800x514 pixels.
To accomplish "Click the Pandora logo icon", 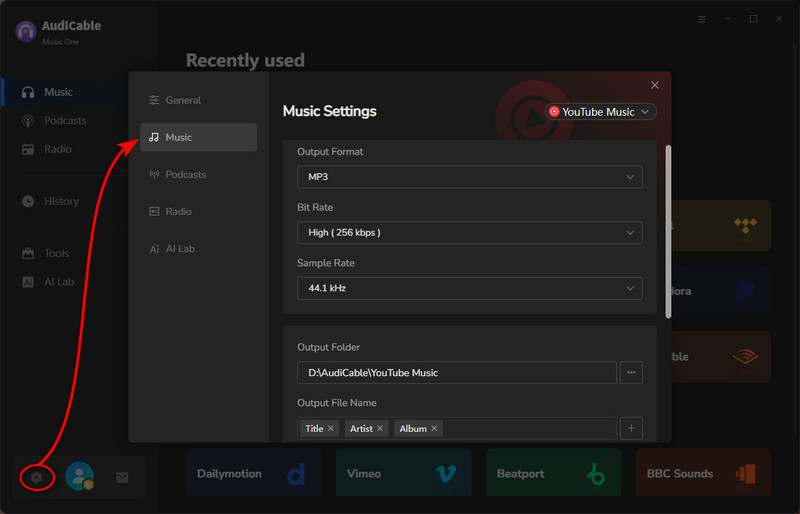I will tap(745, 291).
